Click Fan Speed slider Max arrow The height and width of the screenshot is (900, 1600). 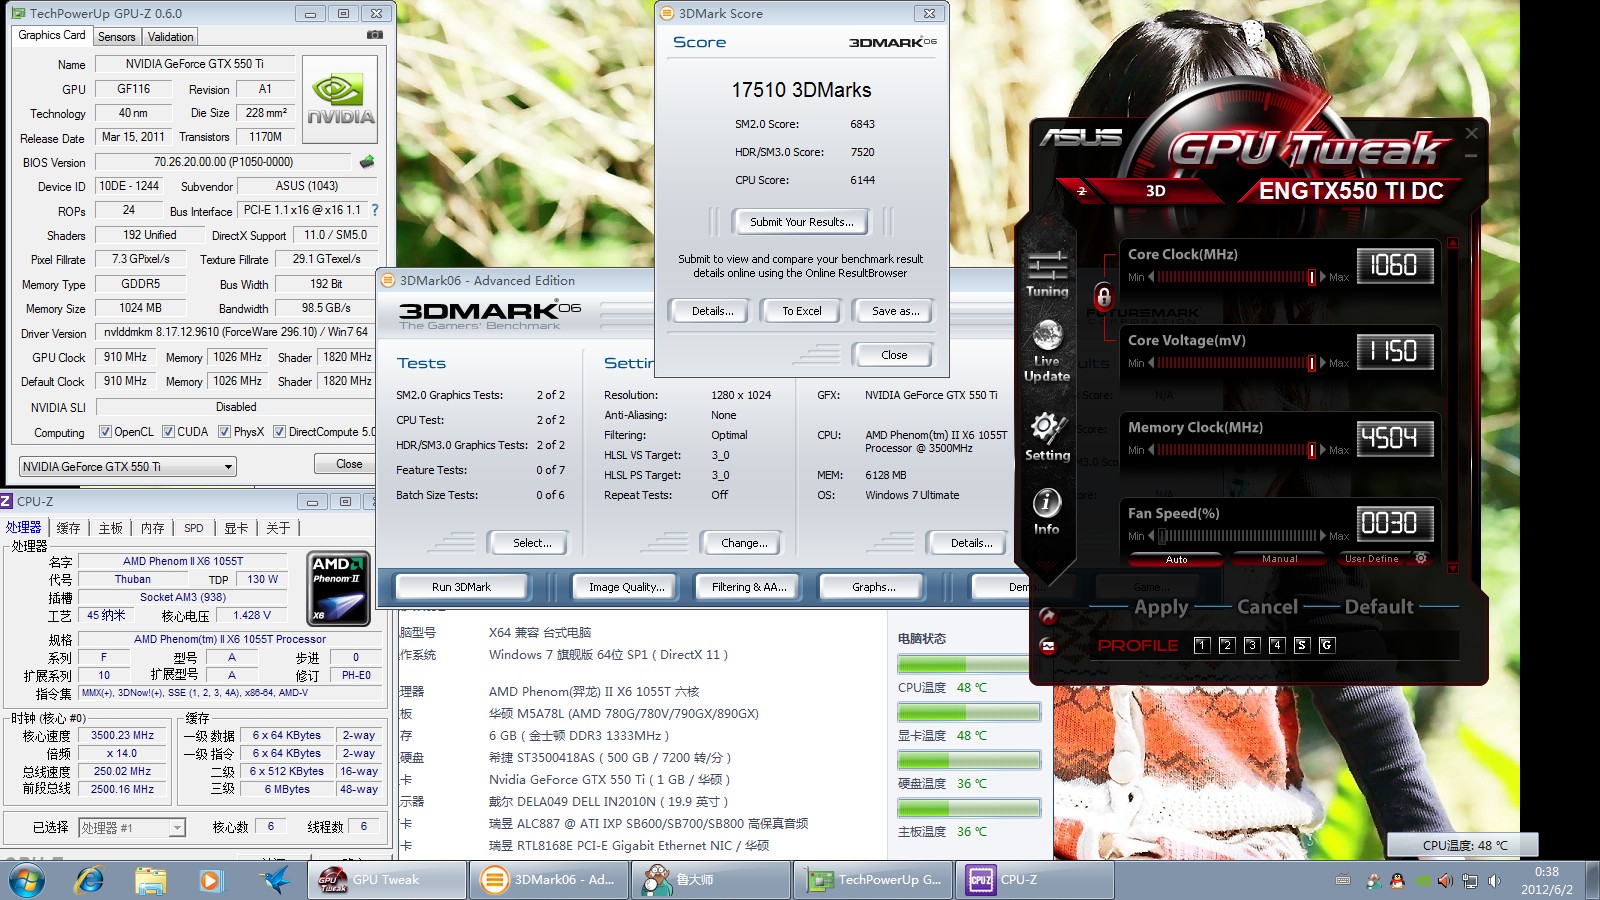tap(1323, 536)
